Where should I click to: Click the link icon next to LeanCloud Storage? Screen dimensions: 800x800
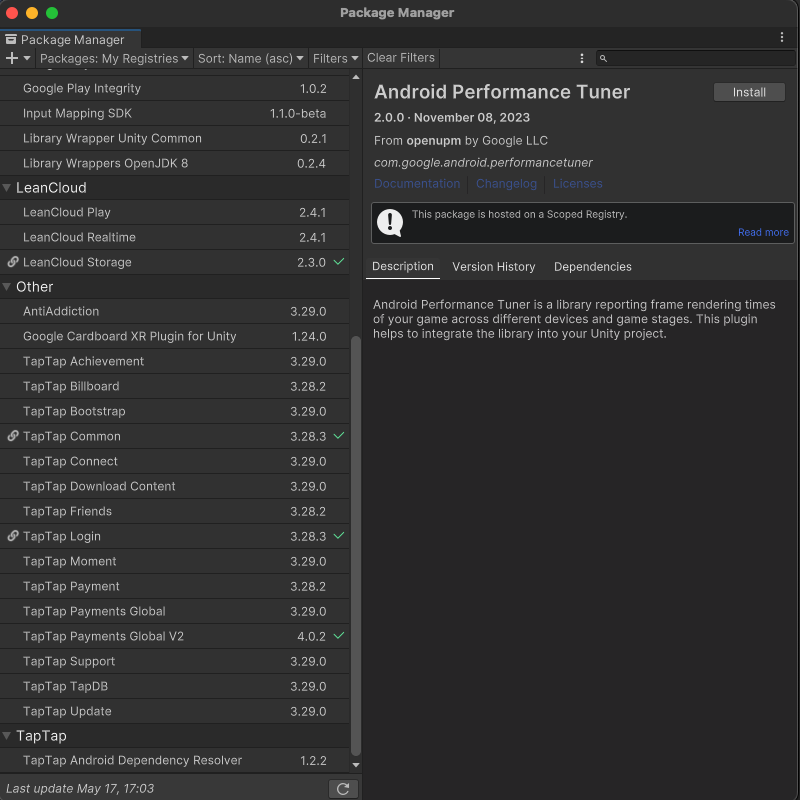point(12,262)
